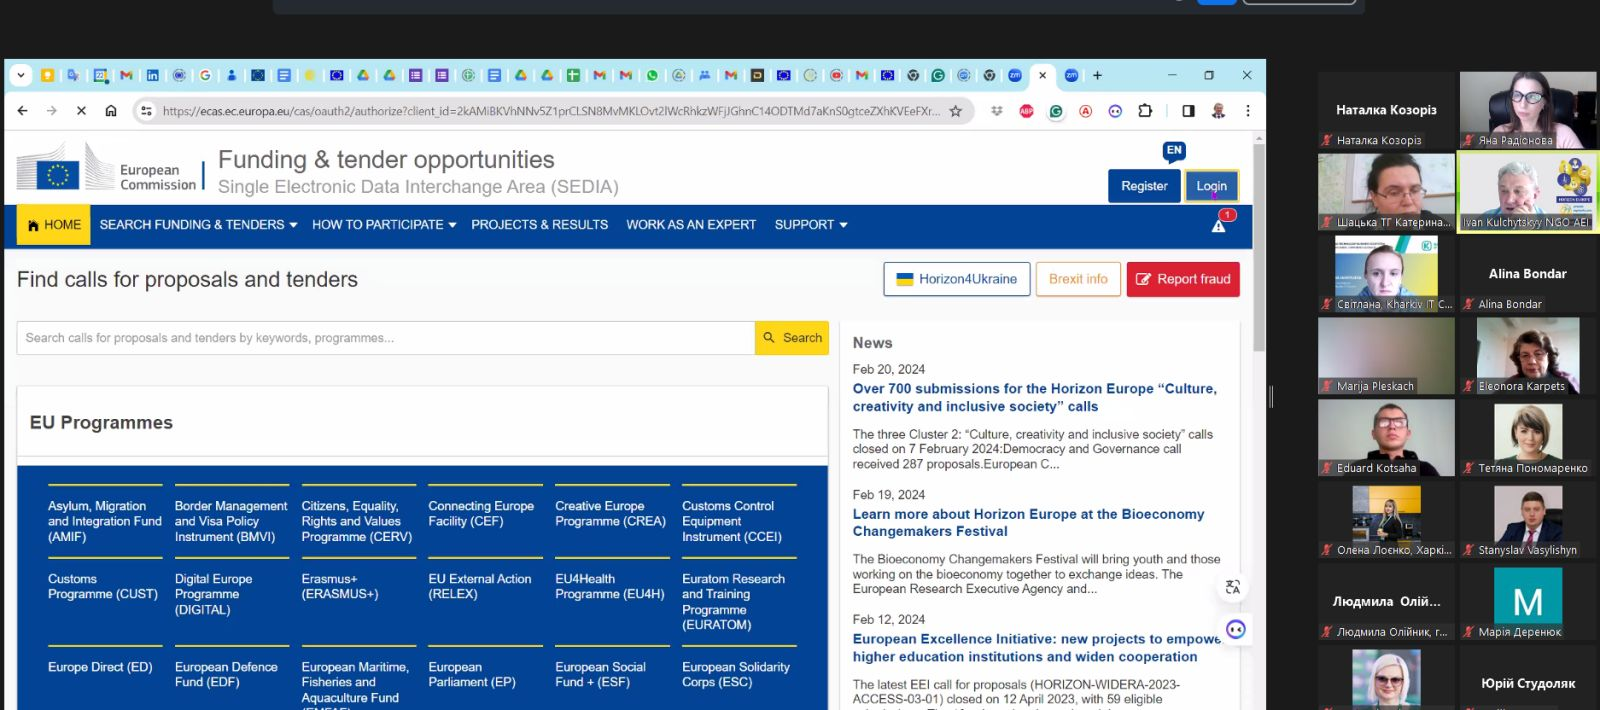Open PROJECTS & RESULTS menu item
This screenshot has height=710, width=1600.
click(x=540, y=225)
